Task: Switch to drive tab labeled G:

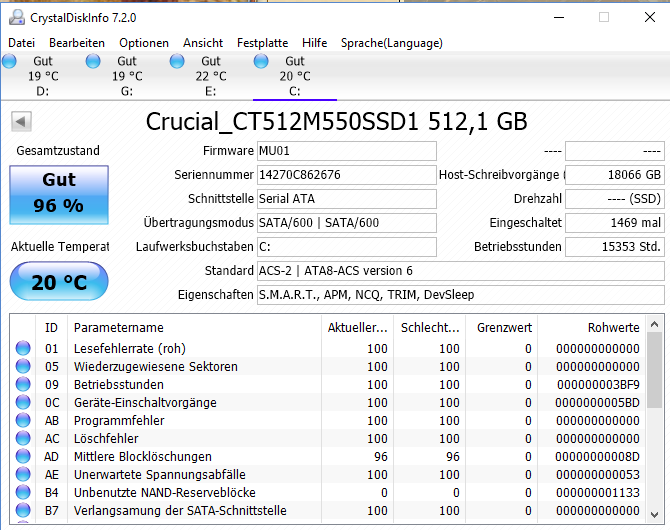Action: [x=126, y=76]
